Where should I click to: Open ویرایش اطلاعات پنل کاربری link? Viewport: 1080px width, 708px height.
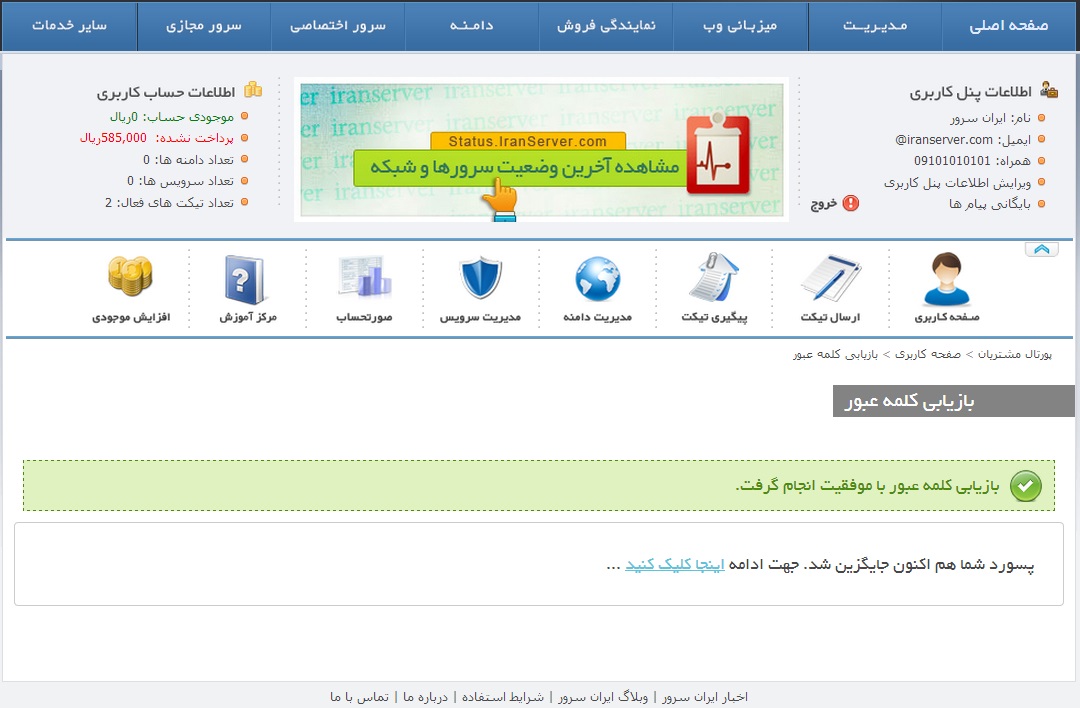957,183
